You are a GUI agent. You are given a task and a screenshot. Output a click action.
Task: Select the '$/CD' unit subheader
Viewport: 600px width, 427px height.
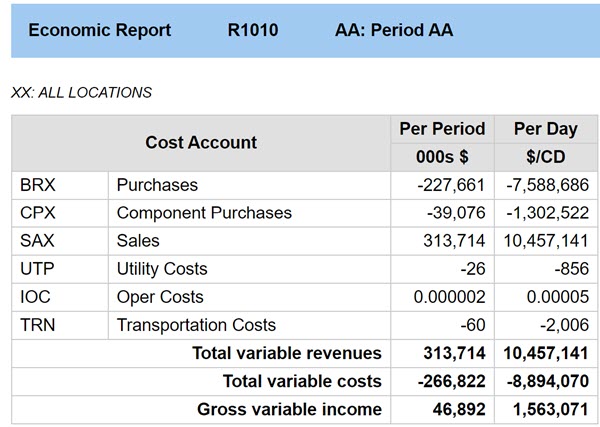coord(545,157)
